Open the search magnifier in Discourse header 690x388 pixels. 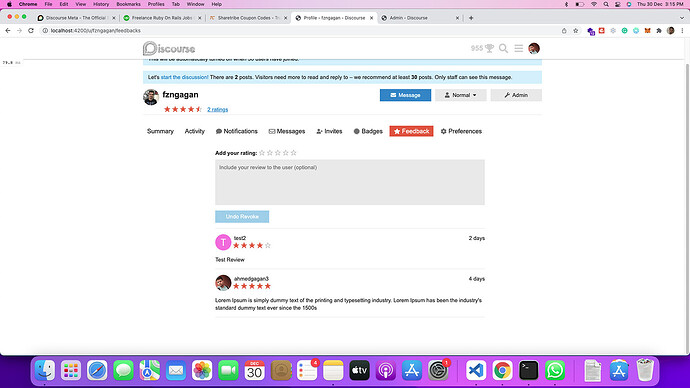click(x=503, y=48)
